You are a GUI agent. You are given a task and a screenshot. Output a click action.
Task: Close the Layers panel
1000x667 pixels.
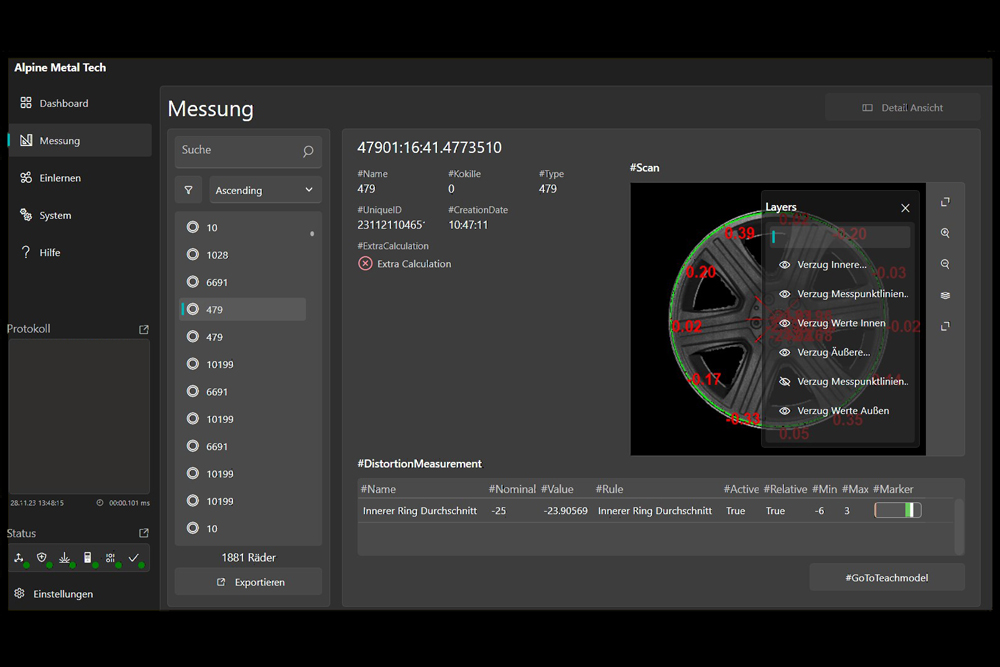click(905, 208)
